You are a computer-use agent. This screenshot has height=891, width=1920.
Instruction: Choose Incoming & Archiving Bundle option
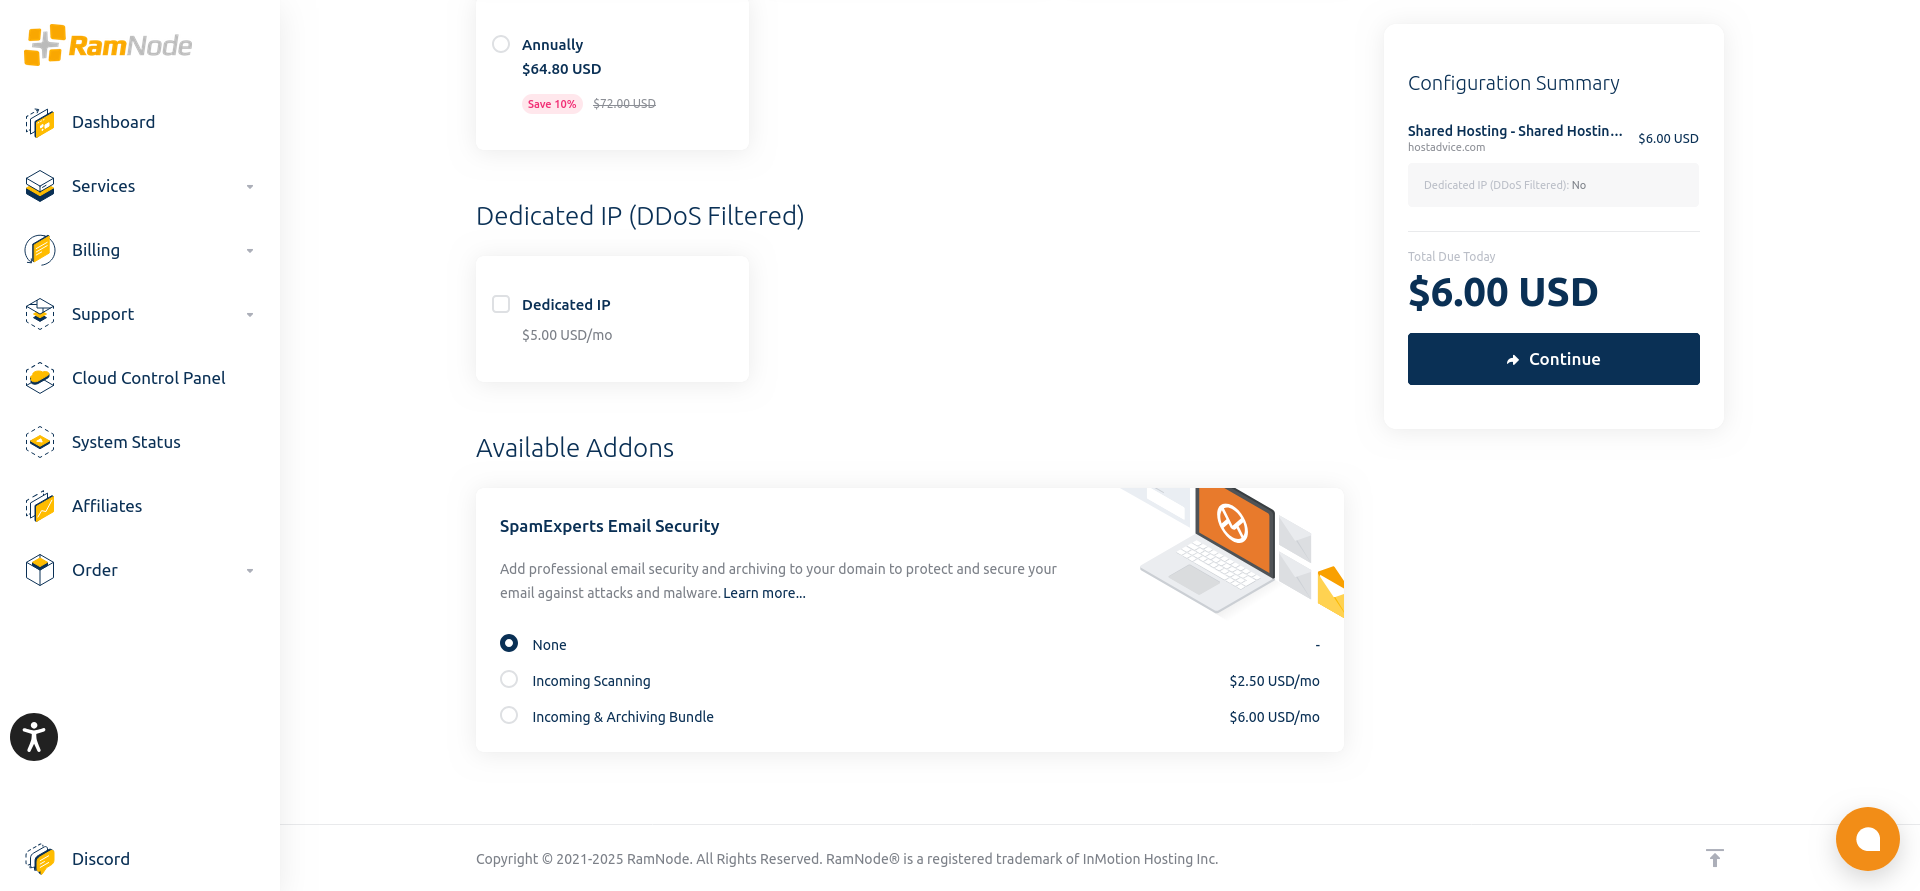pos(509,715)
